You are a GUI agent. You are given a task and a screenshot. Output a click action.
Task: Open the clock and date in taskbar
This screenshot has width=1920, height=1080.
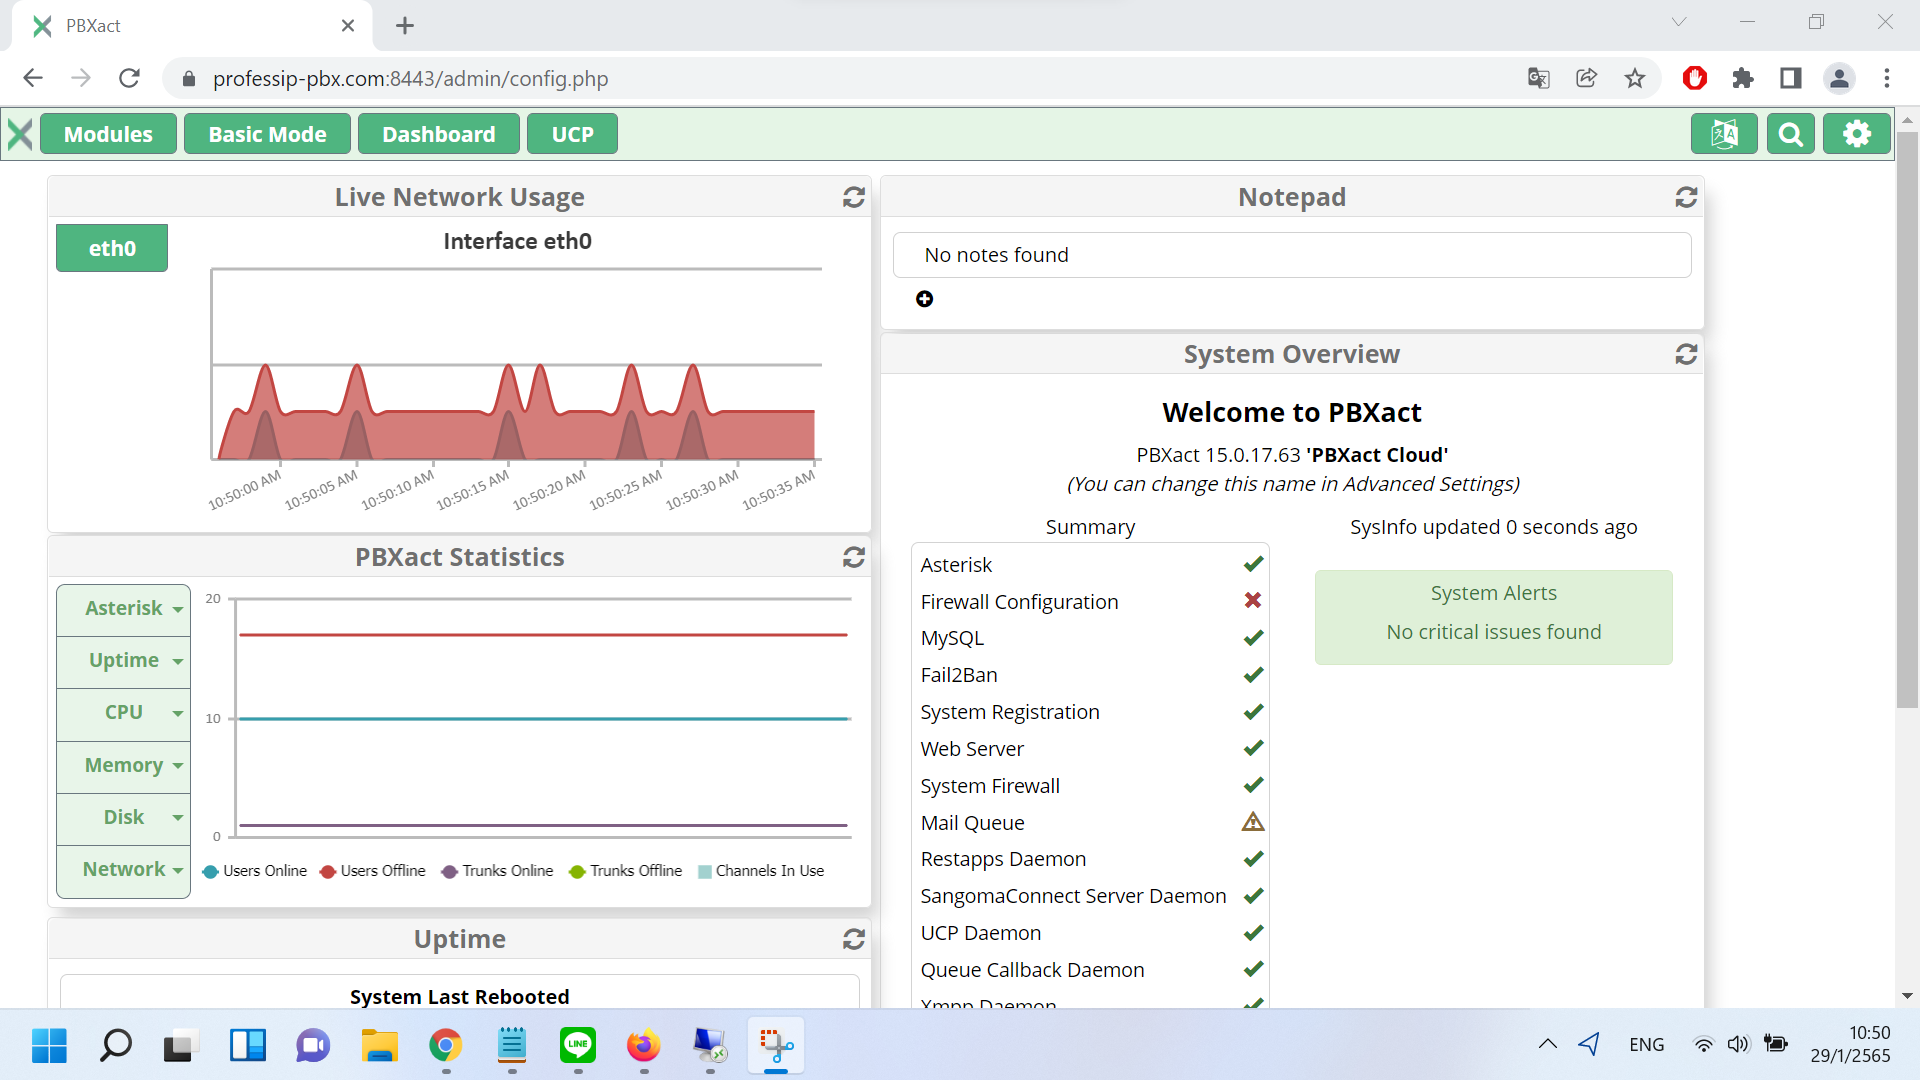[x=1850, y=1044]
